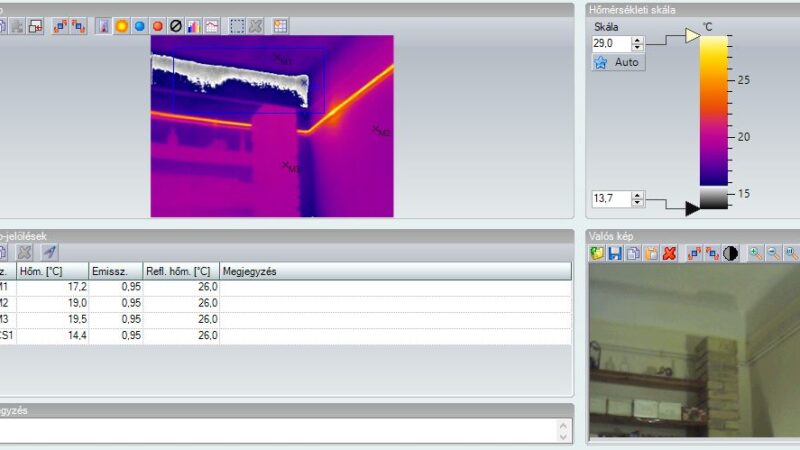The height and width of the screenshot is (450, 800).
Task: Zoom in on the real image with the plus magnifier
Action: click(x=755, y=254)
